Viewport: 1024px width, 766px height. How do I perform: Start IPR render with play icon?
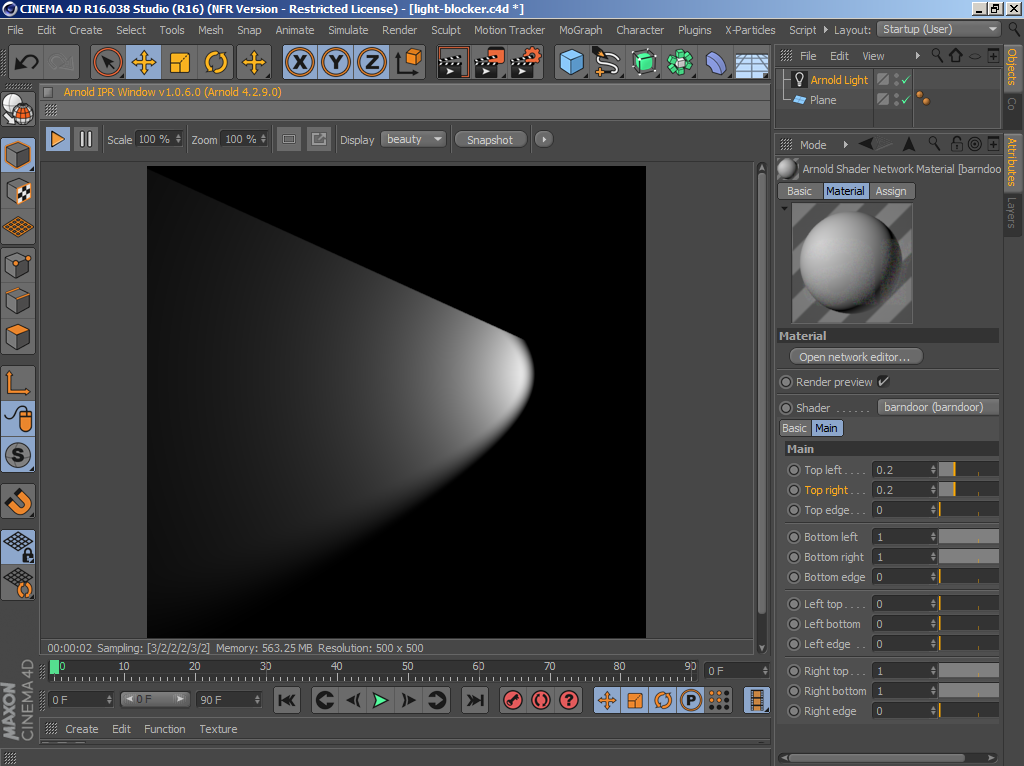pyautogui.click(x=58, y=139)
